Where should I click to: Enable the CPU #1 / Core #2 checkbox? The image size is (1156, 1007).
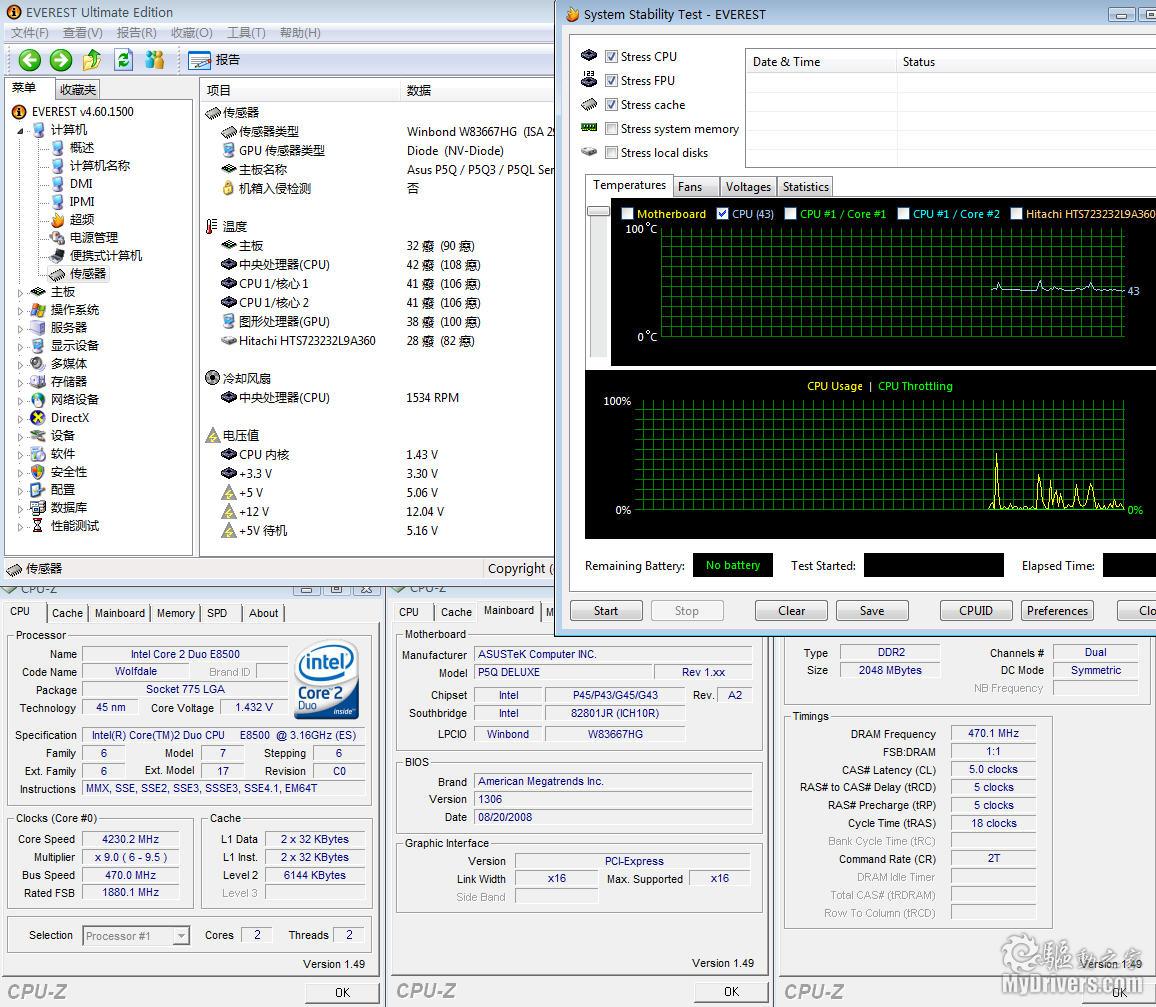[903, 214]
